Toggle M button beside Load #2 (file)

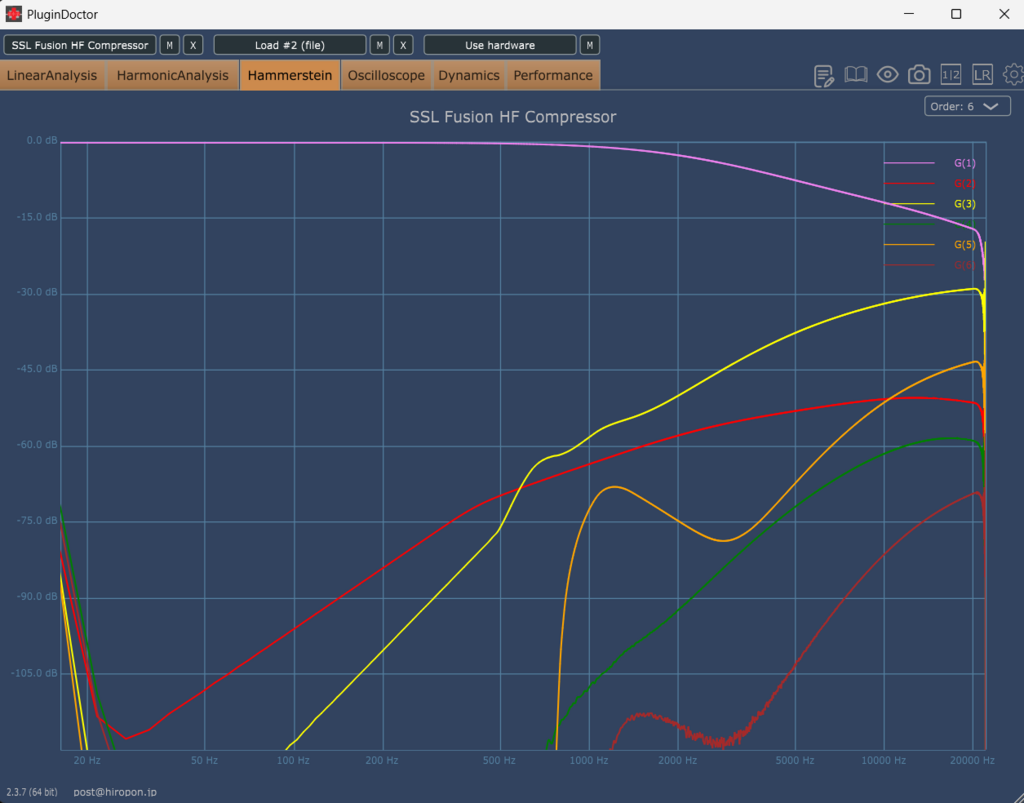pos(379,45)
